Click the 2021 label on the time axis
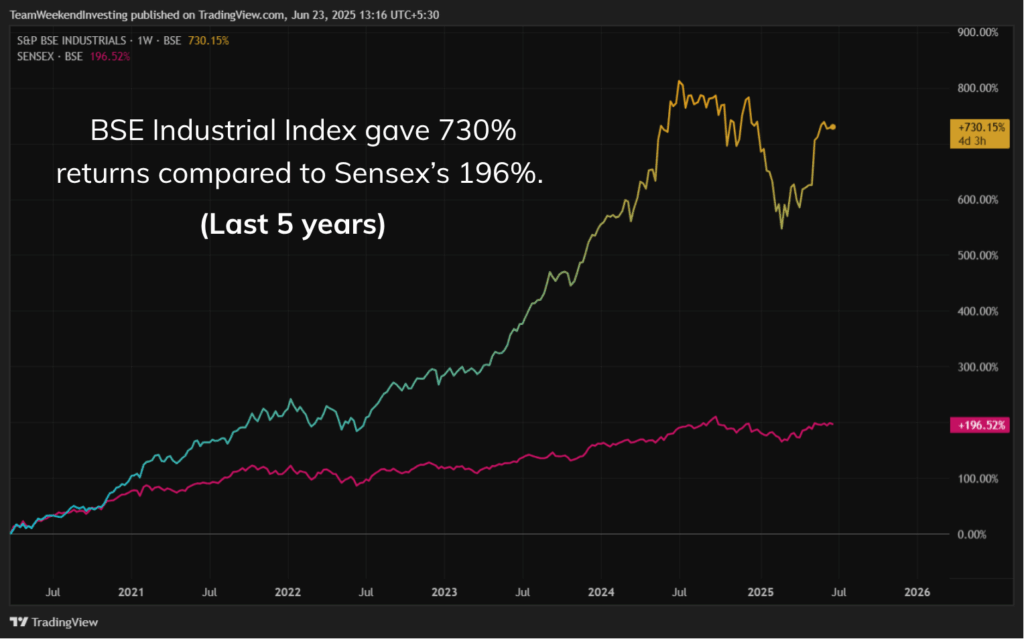Viewport: 1024px width, 639px height. [x=131, y=592]
